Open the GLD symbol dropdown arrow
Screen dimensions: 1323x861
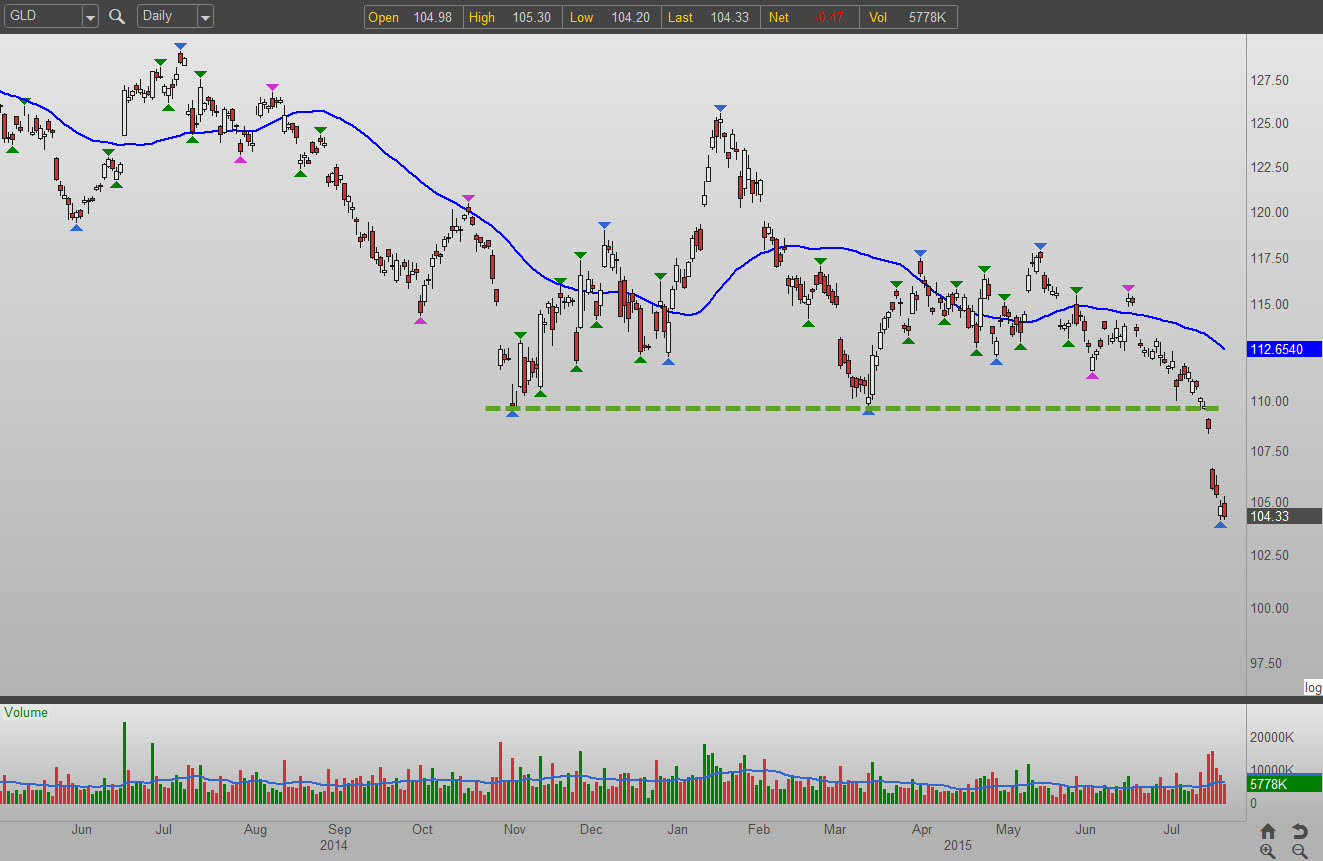[90, 17]
